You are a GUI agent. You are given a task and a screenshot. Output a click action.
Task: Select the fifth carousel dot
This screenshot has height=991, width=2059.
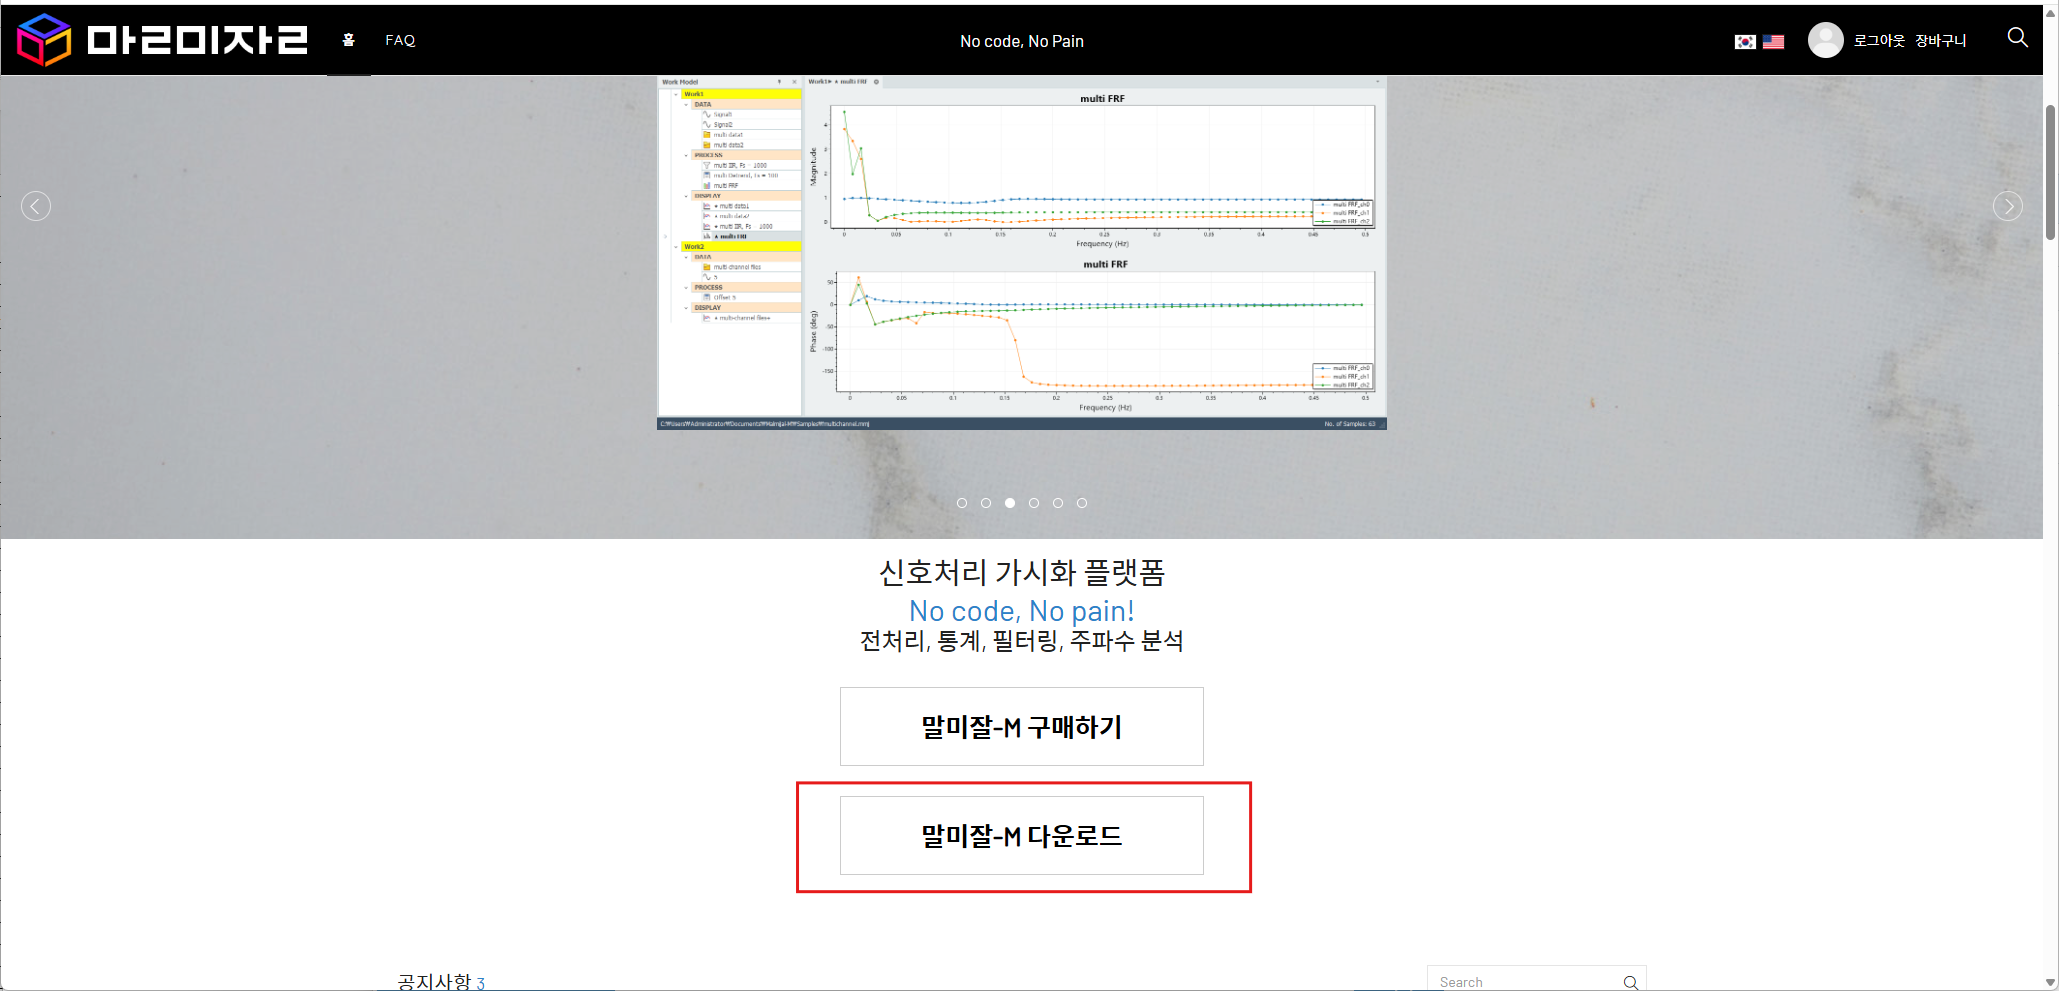pos(1058,503)
